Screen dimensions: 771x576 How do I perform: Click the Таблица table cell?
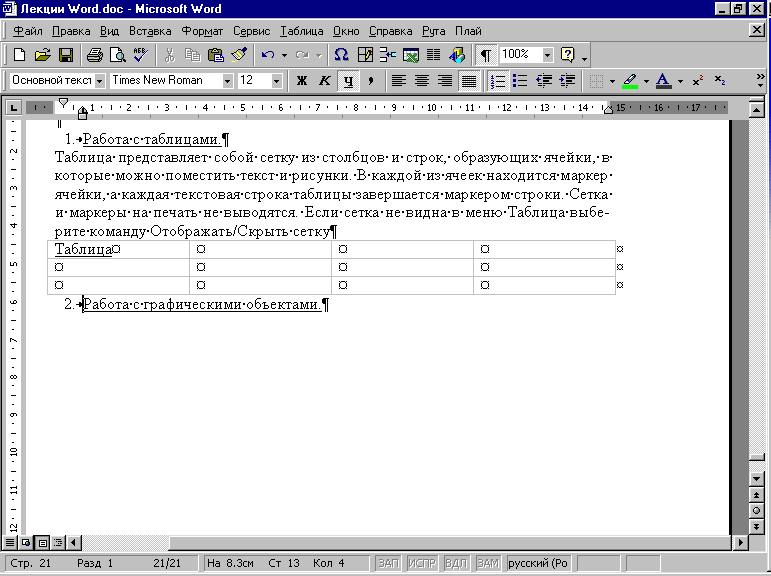(x=119, y=250)
